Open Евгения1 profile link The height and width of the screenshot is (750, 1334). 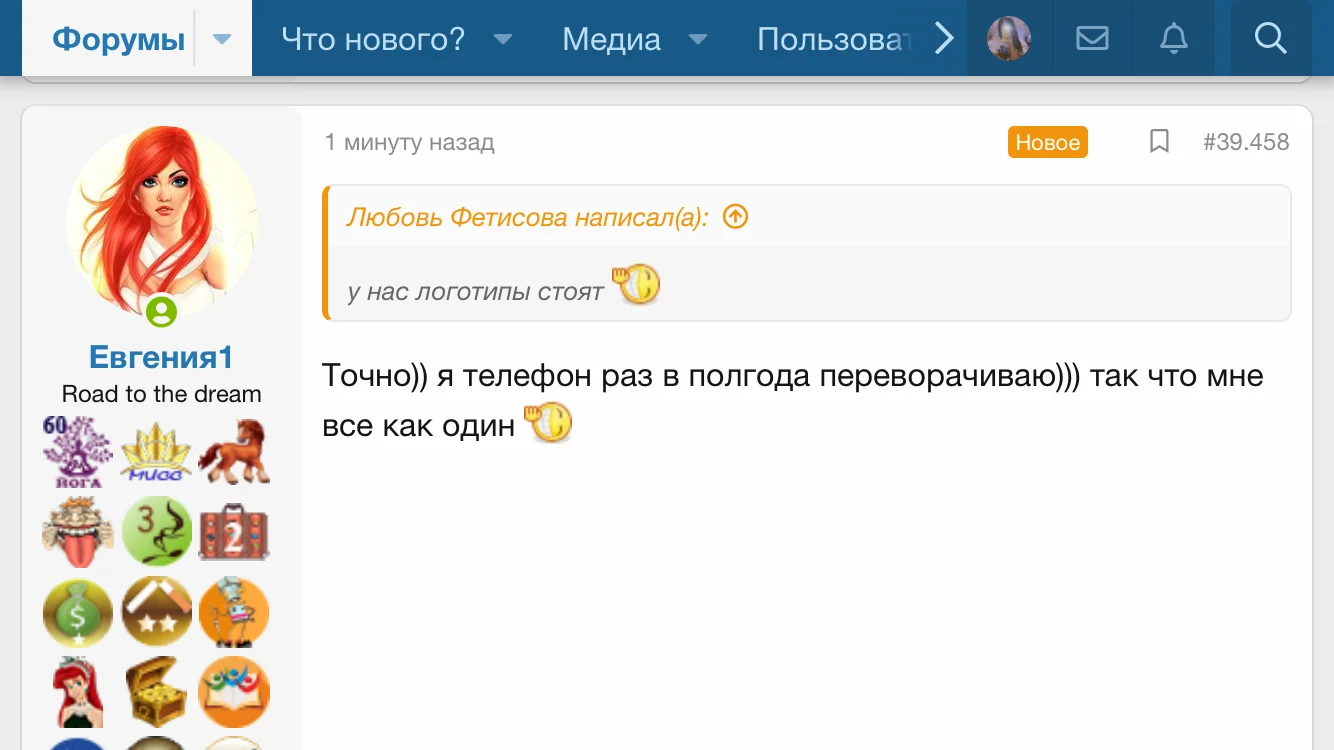pyautogui.click(x=161, y=357)
